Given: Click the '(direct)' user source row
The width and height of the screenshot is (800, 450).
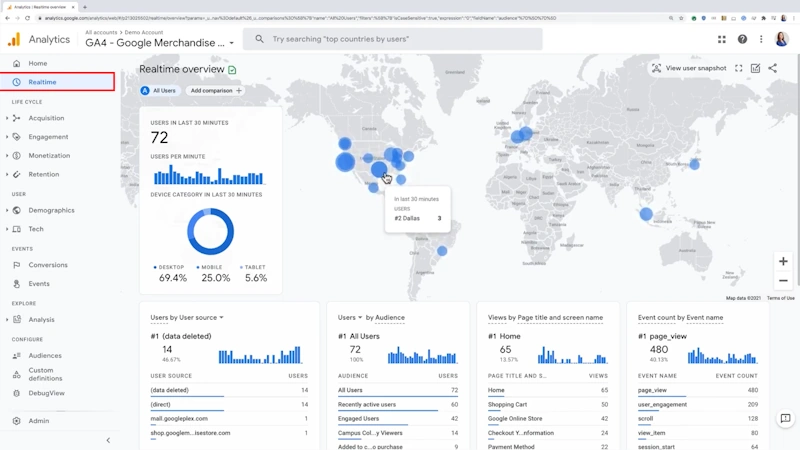Looking at the screenshot, I should click(229, 405).
